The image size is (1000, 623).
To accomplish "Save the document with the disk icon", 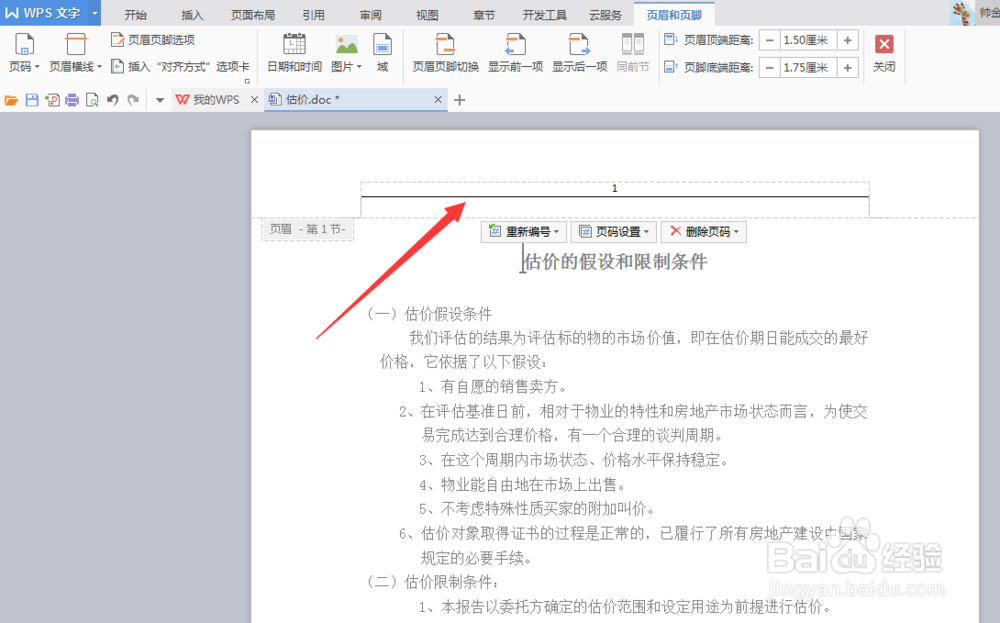I will 31,100.
